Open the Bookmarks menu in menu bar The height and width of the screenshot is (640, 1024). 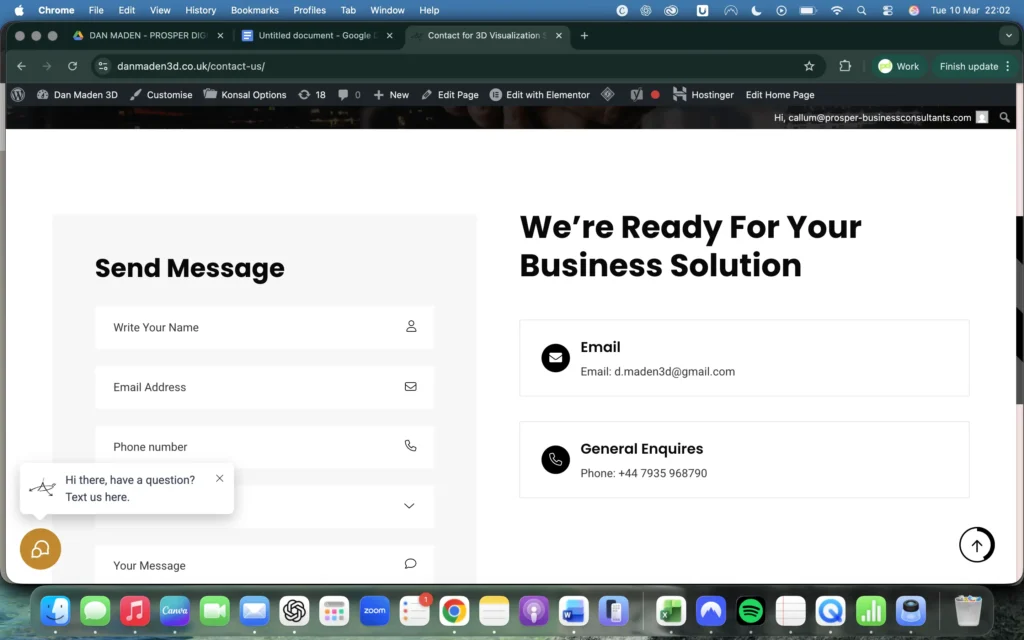pos(254,10)
